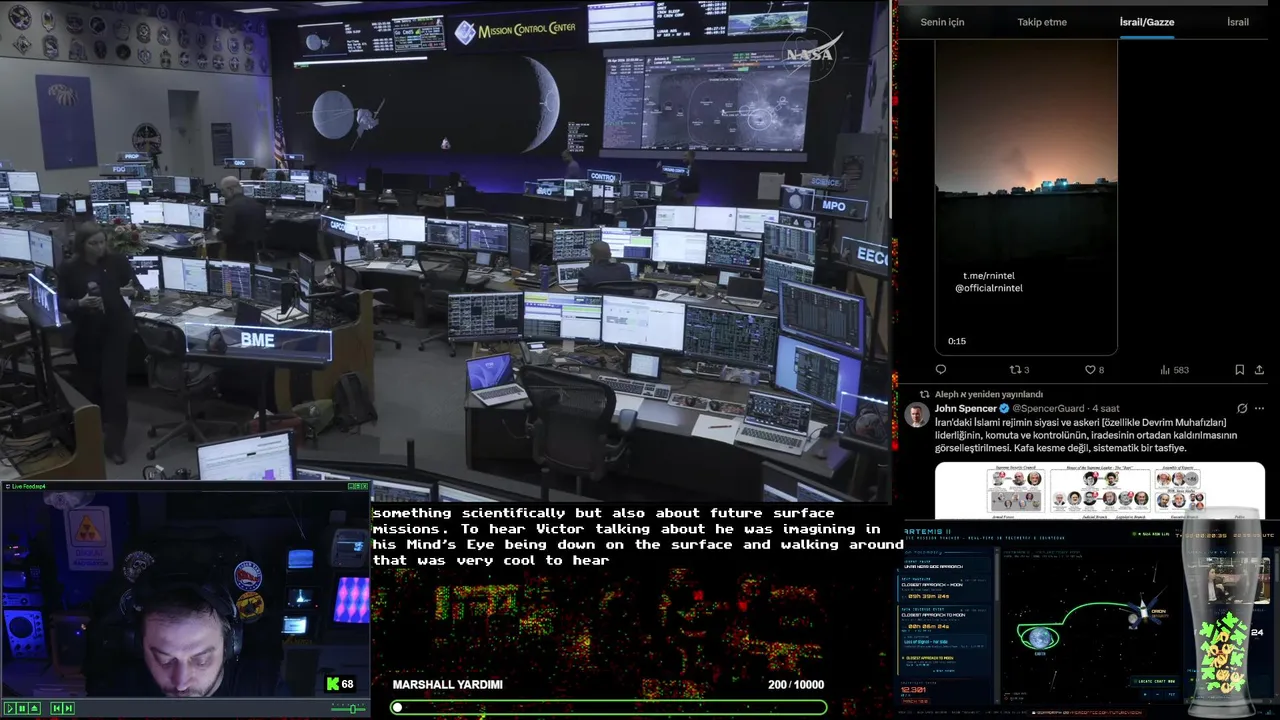Click the Grok icon on John Spencer post

pyautogui.click(x=1242, y=408)
